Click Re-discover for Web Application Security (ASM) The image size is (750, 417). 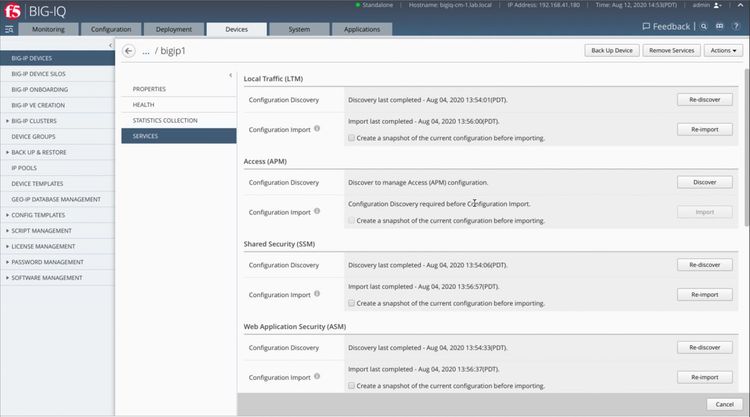[705, 347]
